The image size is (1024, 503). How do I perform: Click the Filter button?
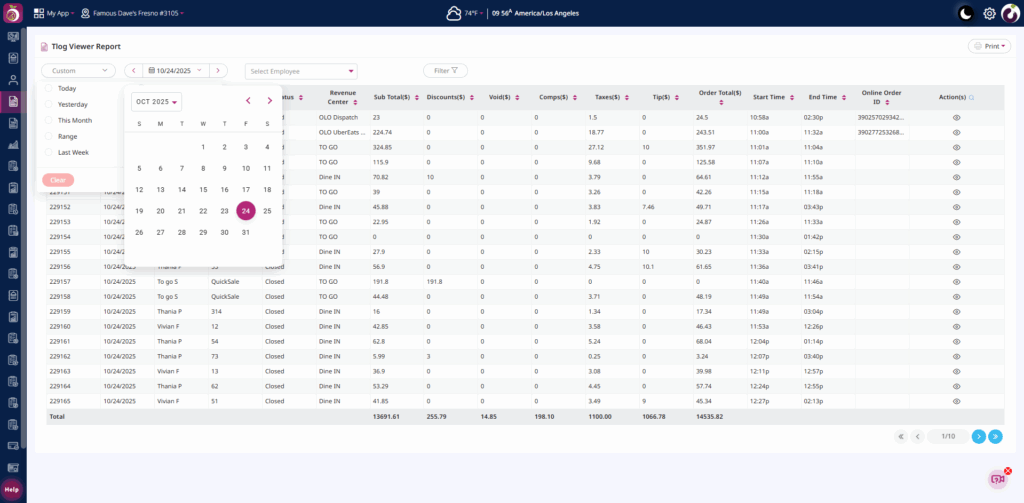tap(445, 71)
